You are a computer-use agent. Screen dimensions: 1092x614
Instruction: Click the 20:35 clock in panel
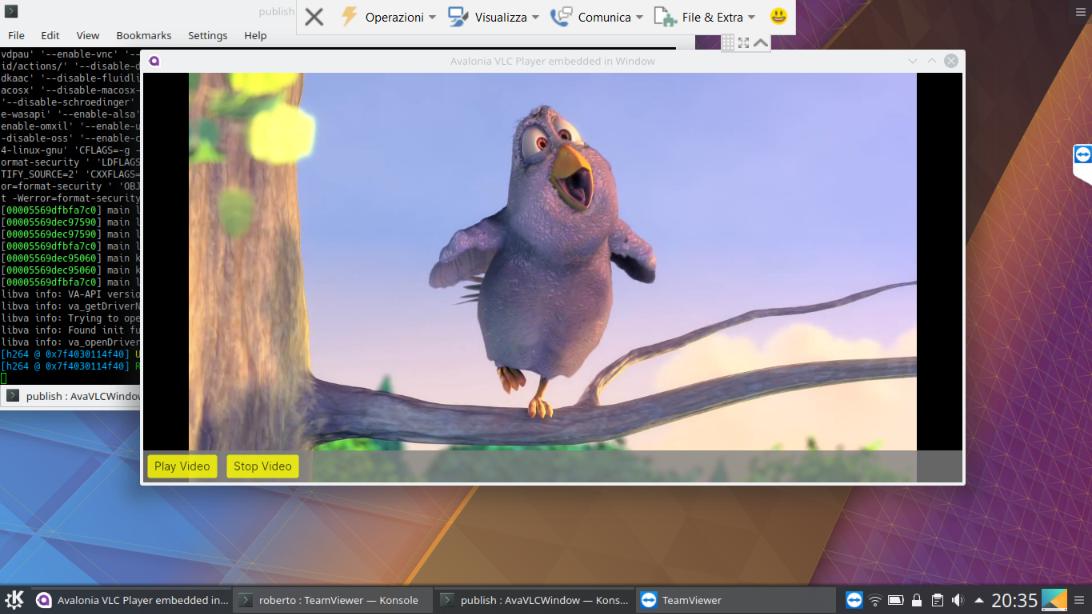(x=1014, y=600)
